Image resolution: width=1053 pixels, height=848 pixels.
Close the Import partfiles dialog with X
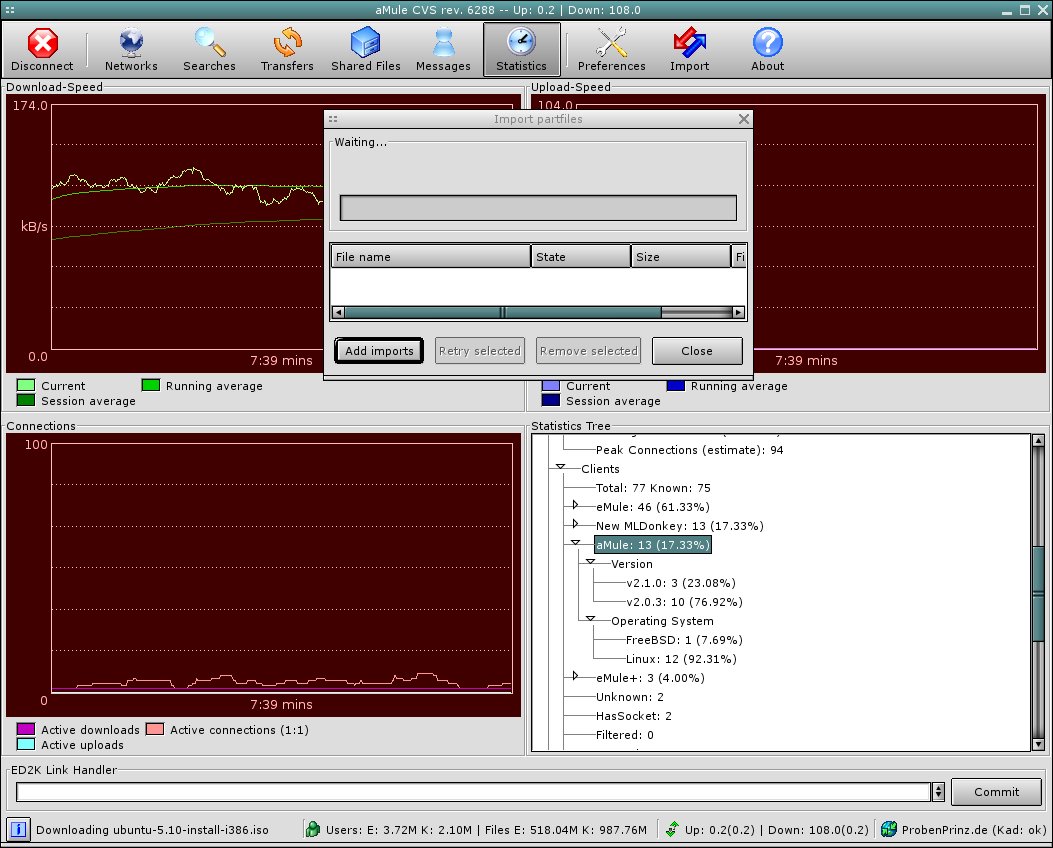(x=743, y=119)
